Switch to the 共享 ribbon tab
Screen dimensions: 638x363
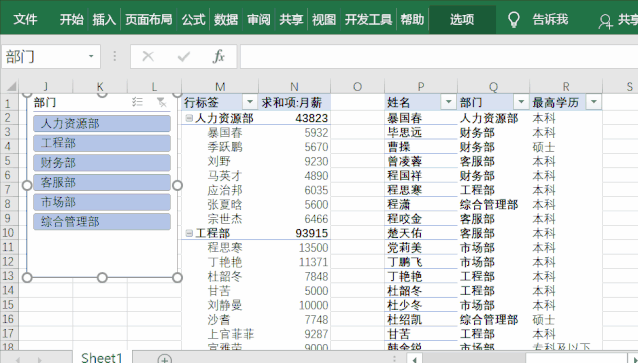pos(291,20)
